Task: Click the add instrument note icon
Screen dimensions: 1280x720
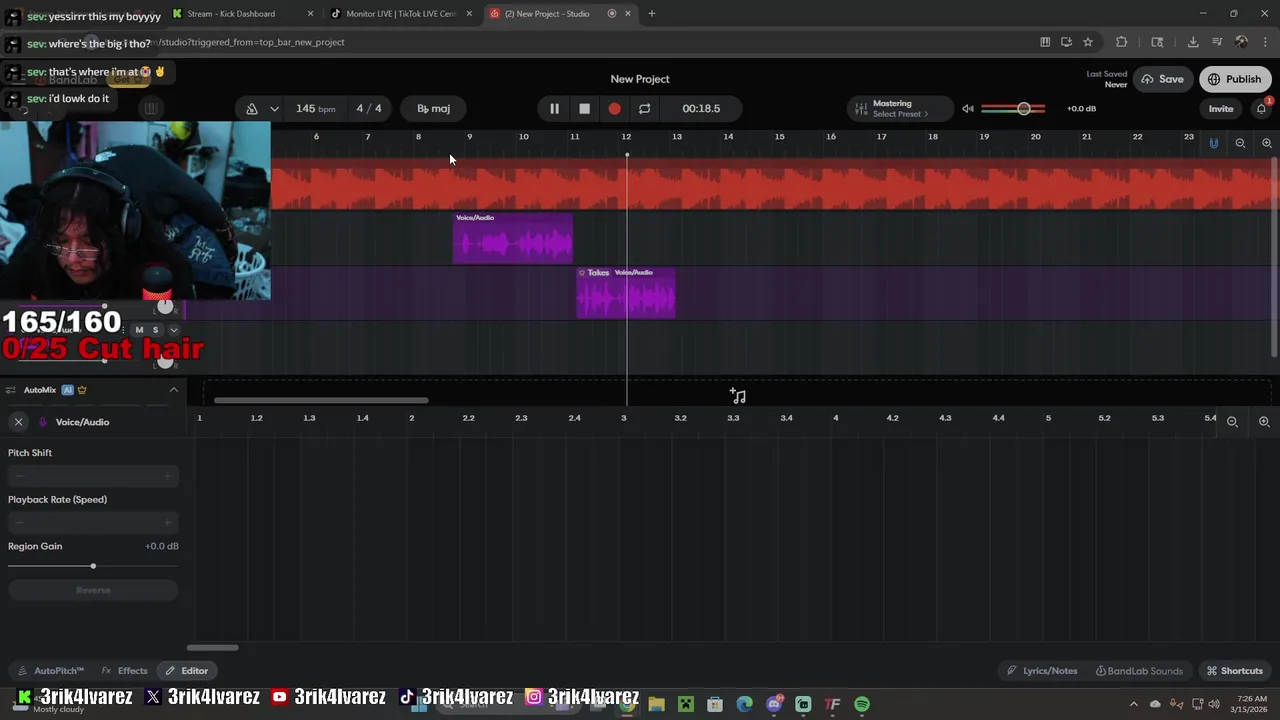Action: point(738,396)
